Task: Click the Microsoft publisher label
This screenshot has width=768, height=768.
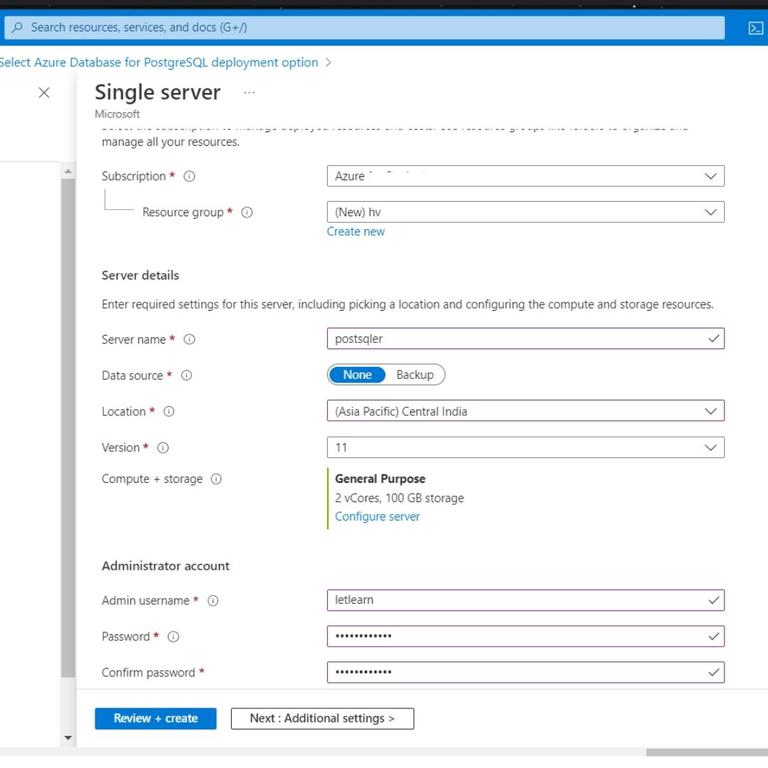Action: pos(117,114)
